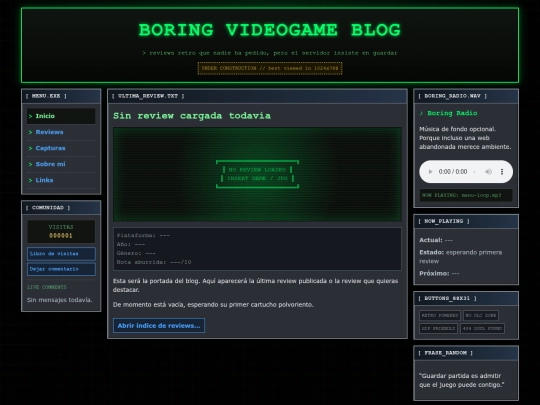This screenshot has height=405, width=540.
Task: Mute the audio player volume
Action: pyautogui.click(x=488, y=172)
